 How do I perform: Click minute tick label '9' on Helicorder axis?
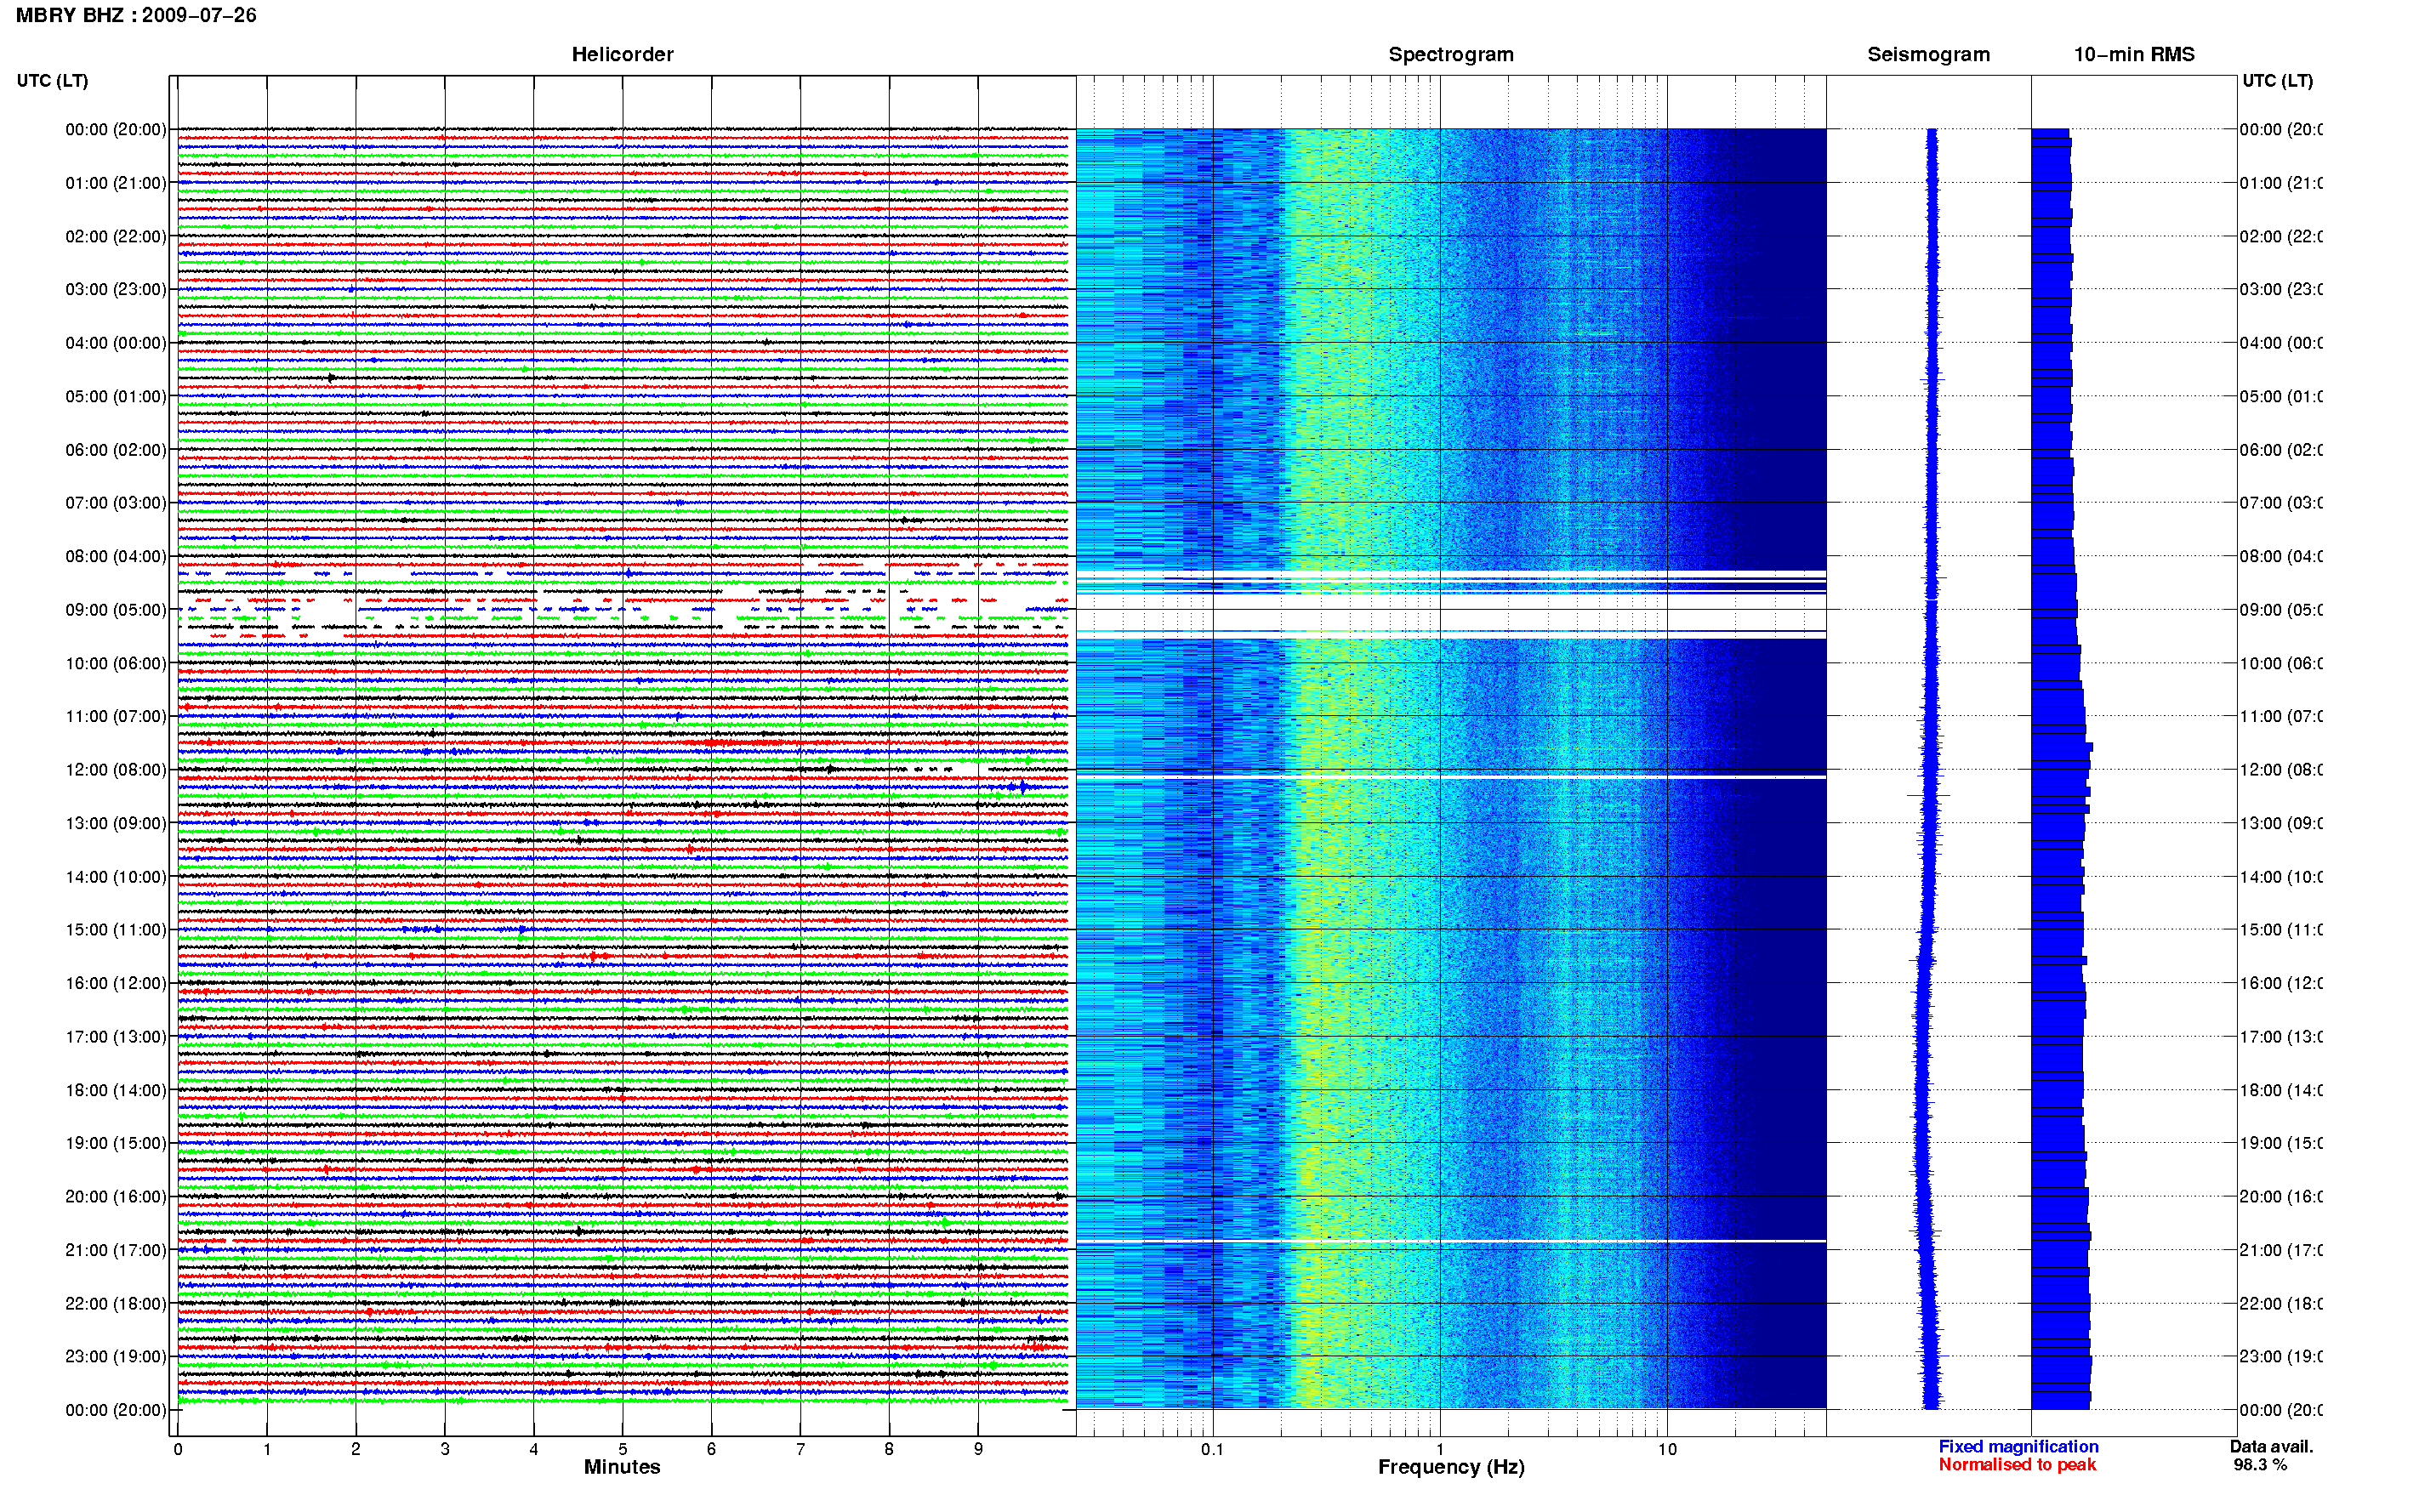pos(978,1449)
